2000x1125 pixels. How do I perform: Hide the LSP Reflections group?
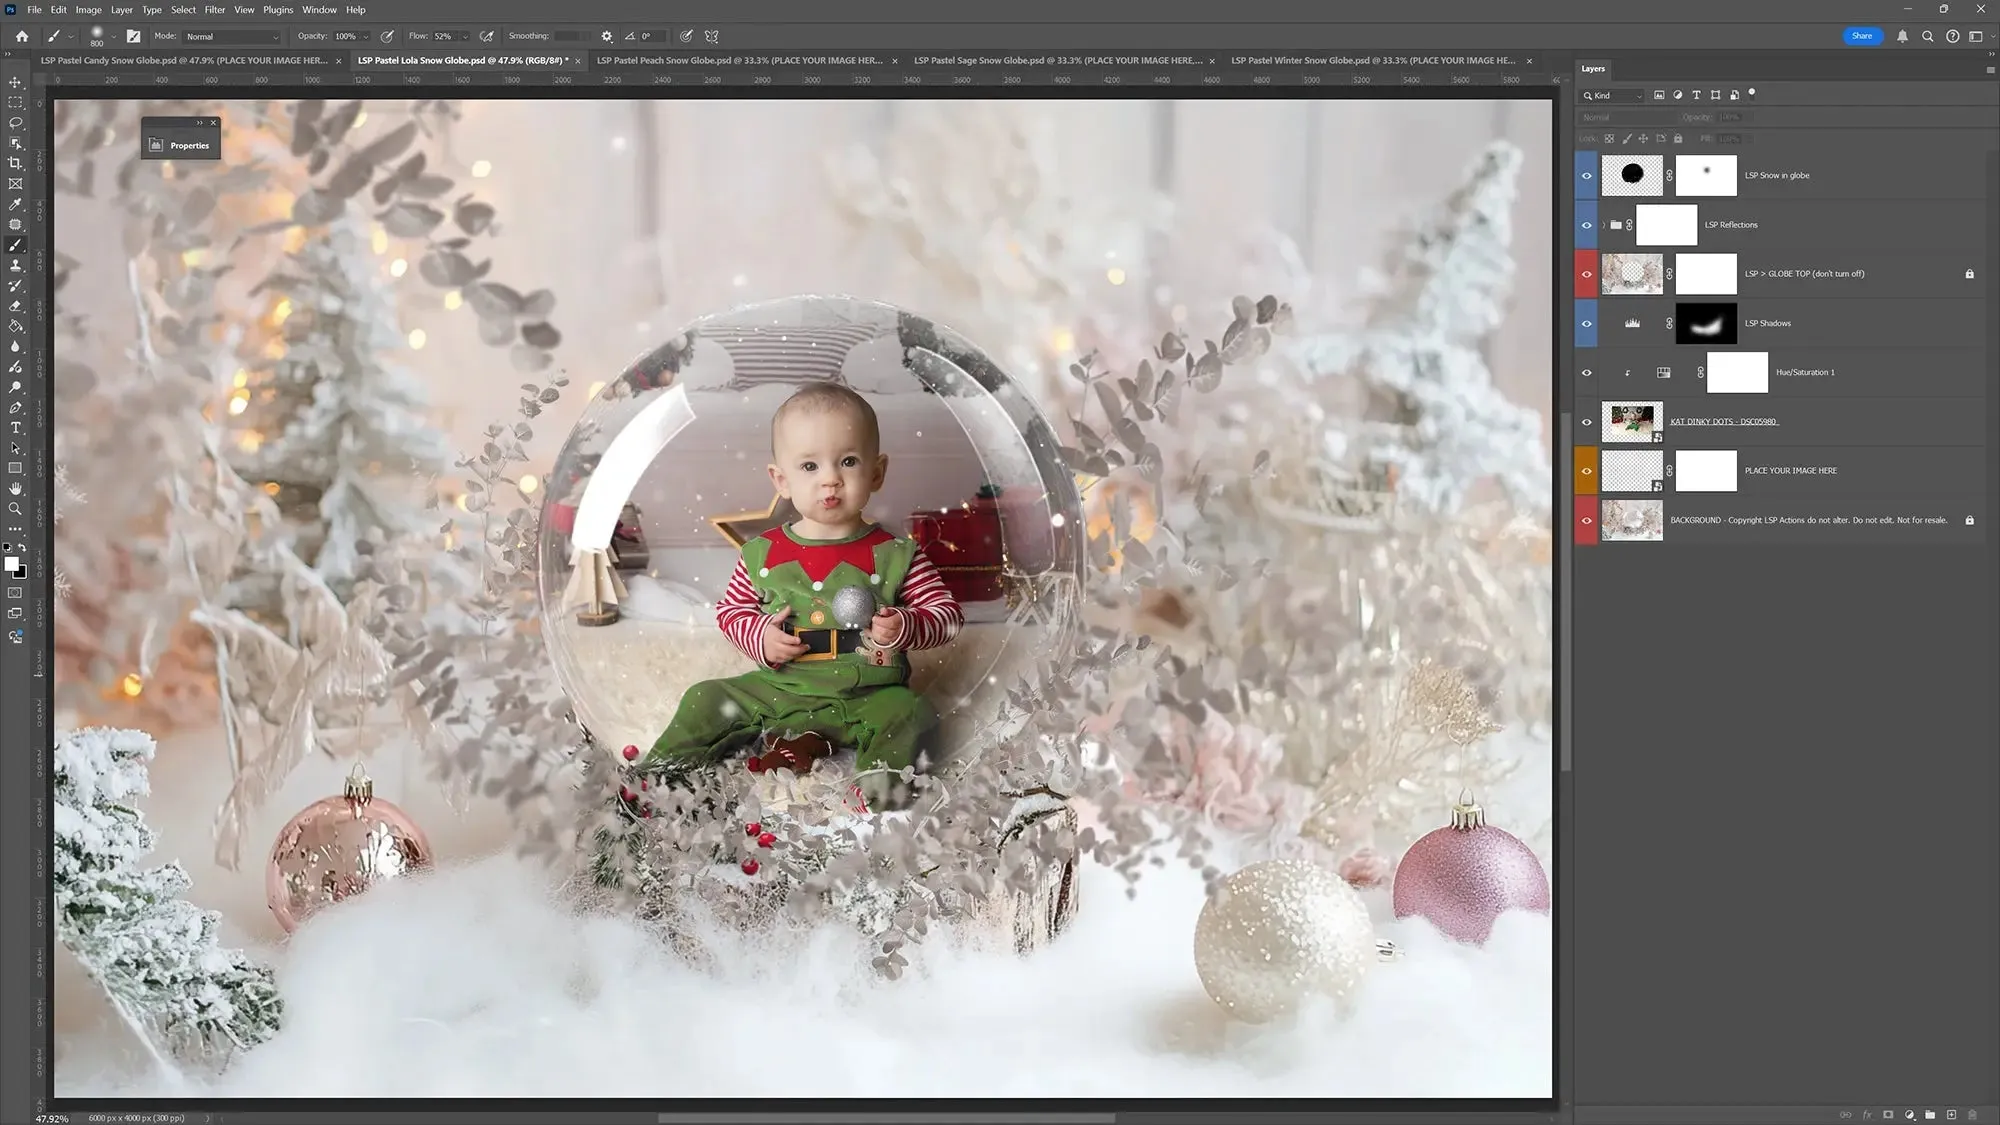click(x=1586, y=225)
